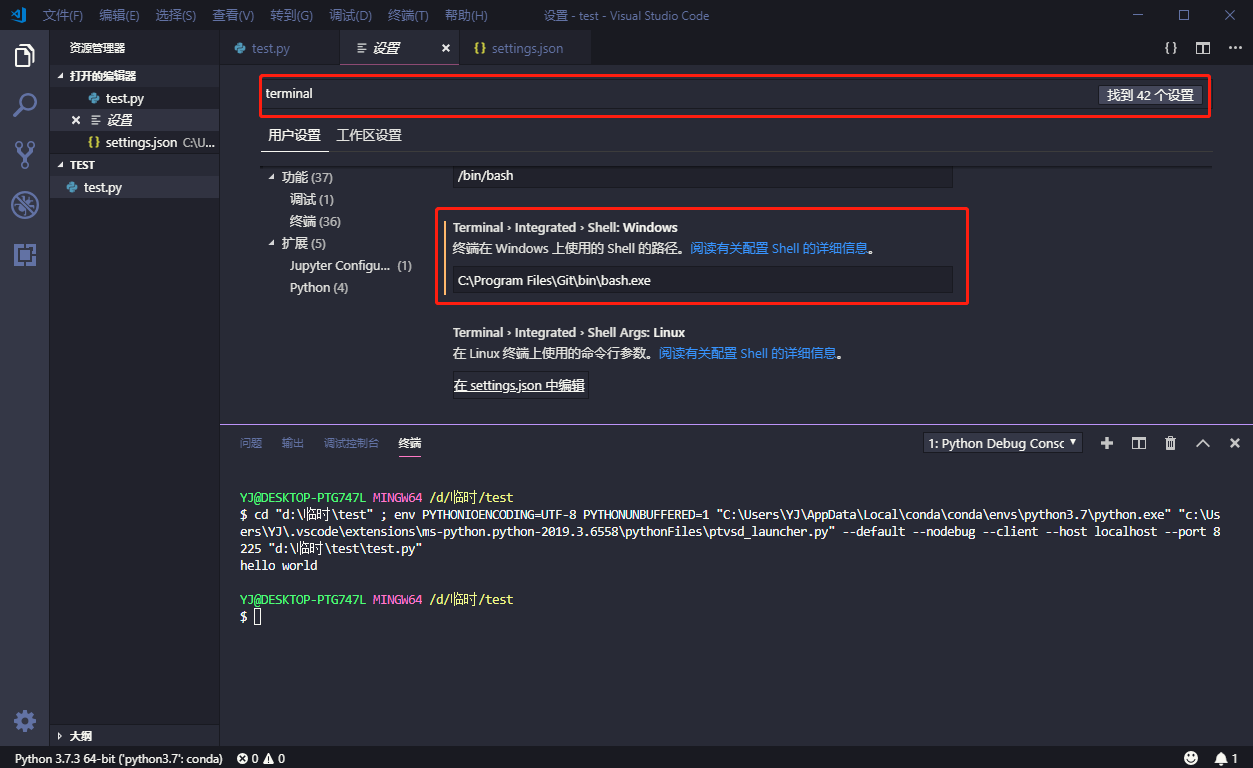This screenshot has height=768, width=1253.
Task: Click the errors and warnings status indicator
Action: (261, 758)
